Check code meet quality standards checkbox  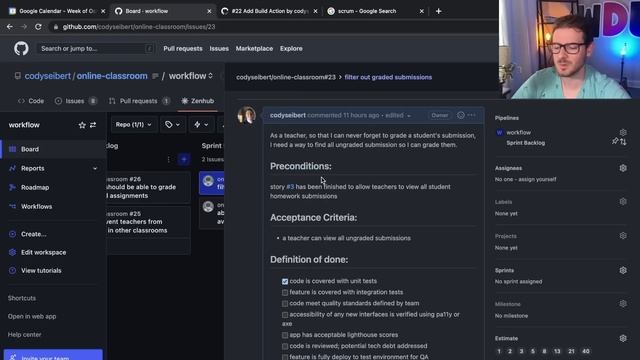285,304
